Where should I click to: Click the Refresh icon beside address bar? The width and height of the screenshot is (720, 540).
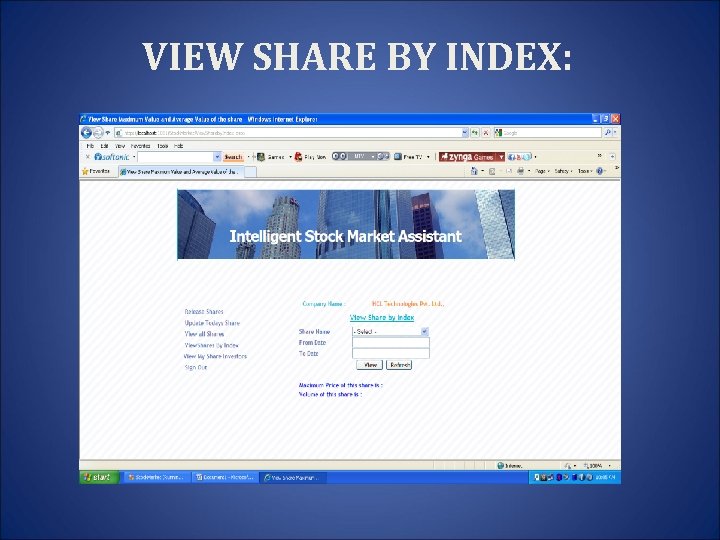pos(475,133)
